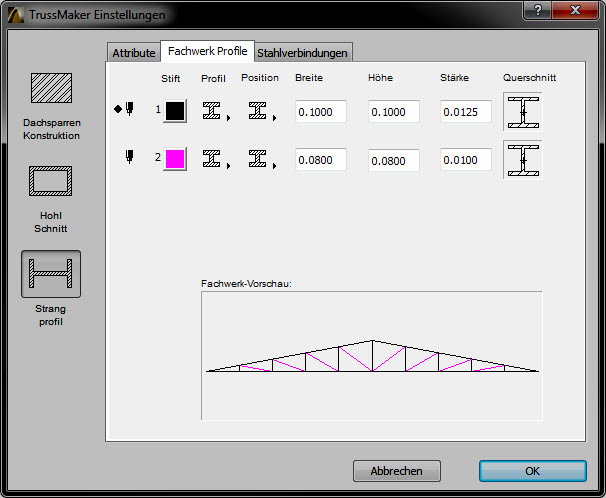Open help with the question mark button

(537, 10)
